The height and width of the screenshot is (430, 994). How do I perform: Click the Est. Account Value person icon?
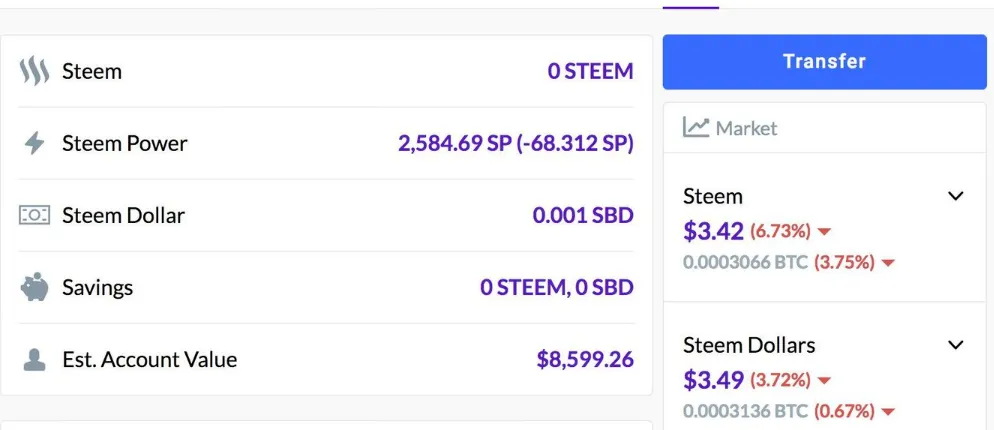(x=34, y=360)
